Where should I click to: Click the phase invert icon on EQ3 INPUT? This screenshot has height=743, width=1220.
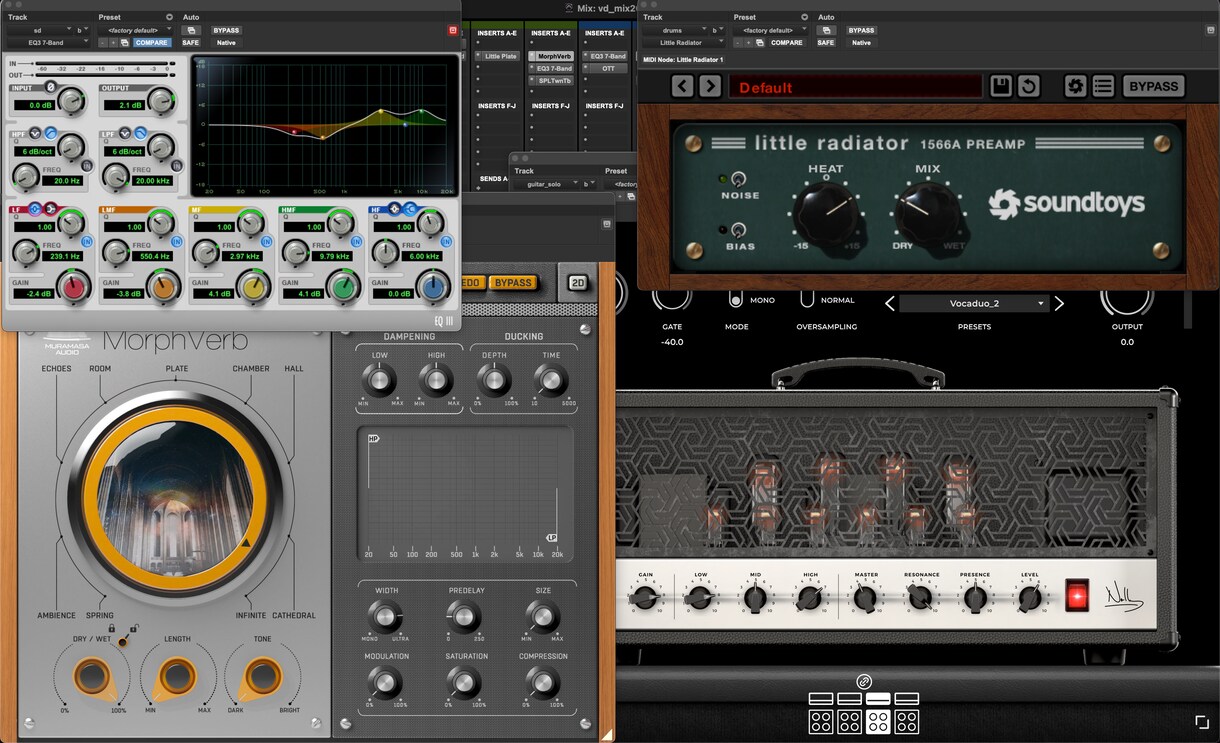(x=50, y=88)
